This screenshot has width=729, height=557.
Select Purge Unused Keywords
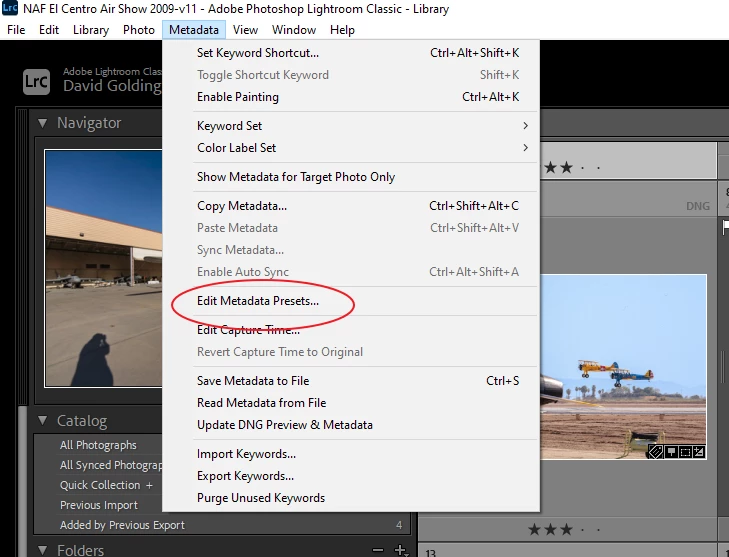(351, 498)
